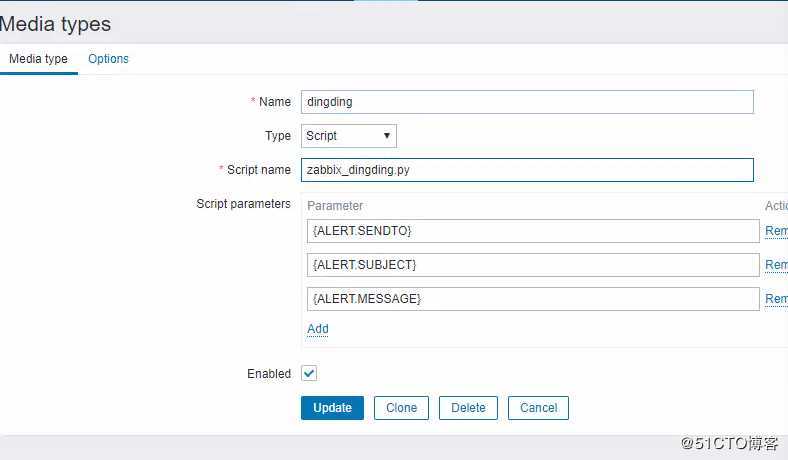Open the Type dropdown showing Script
This screenshot has width=788, height=460.
click(x=348, y=136)
